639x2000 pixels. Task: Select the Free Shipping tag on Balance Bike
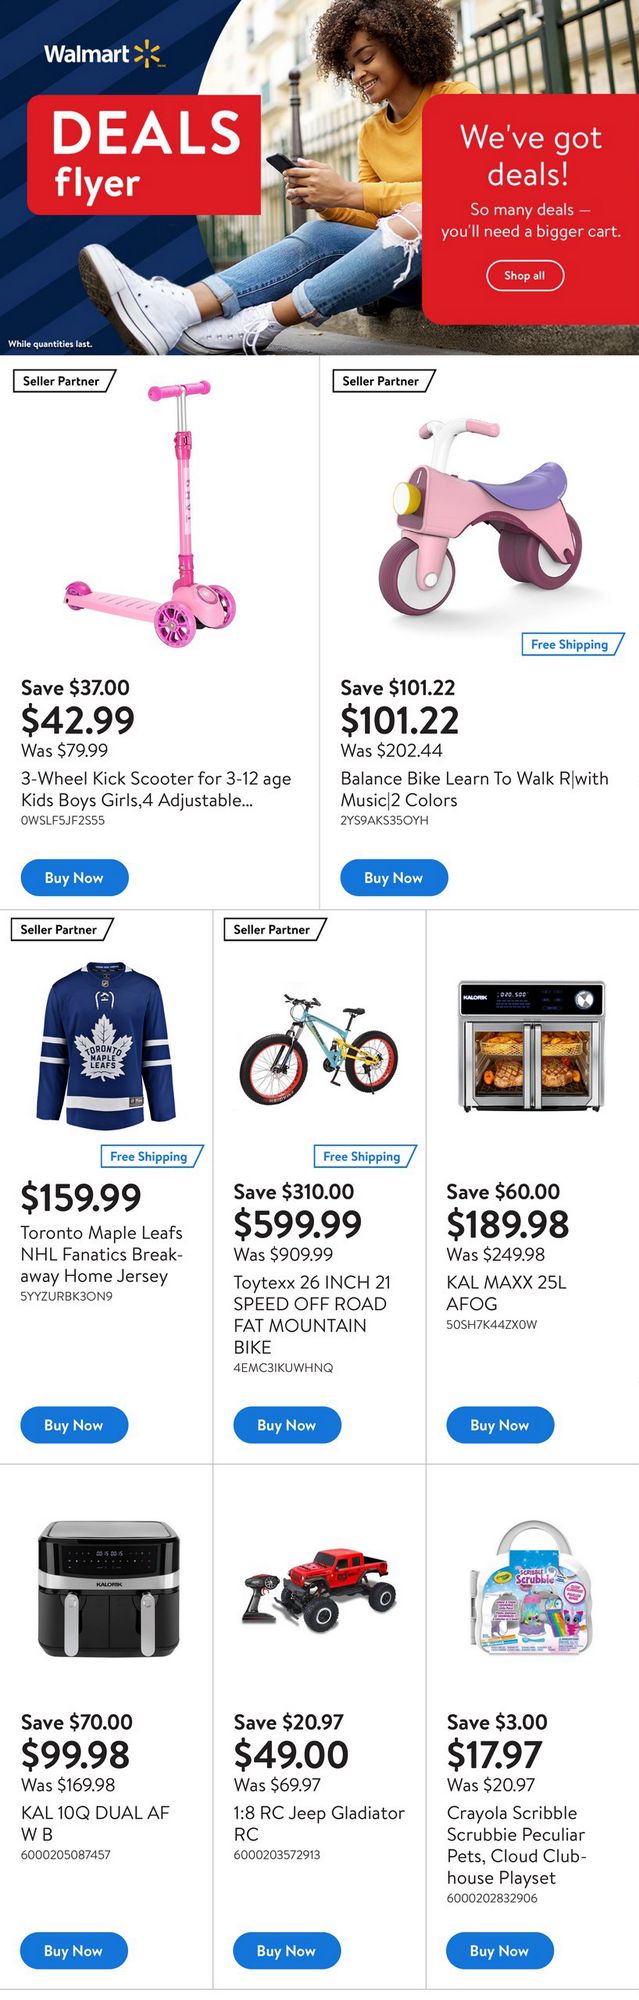click(570, 644)
